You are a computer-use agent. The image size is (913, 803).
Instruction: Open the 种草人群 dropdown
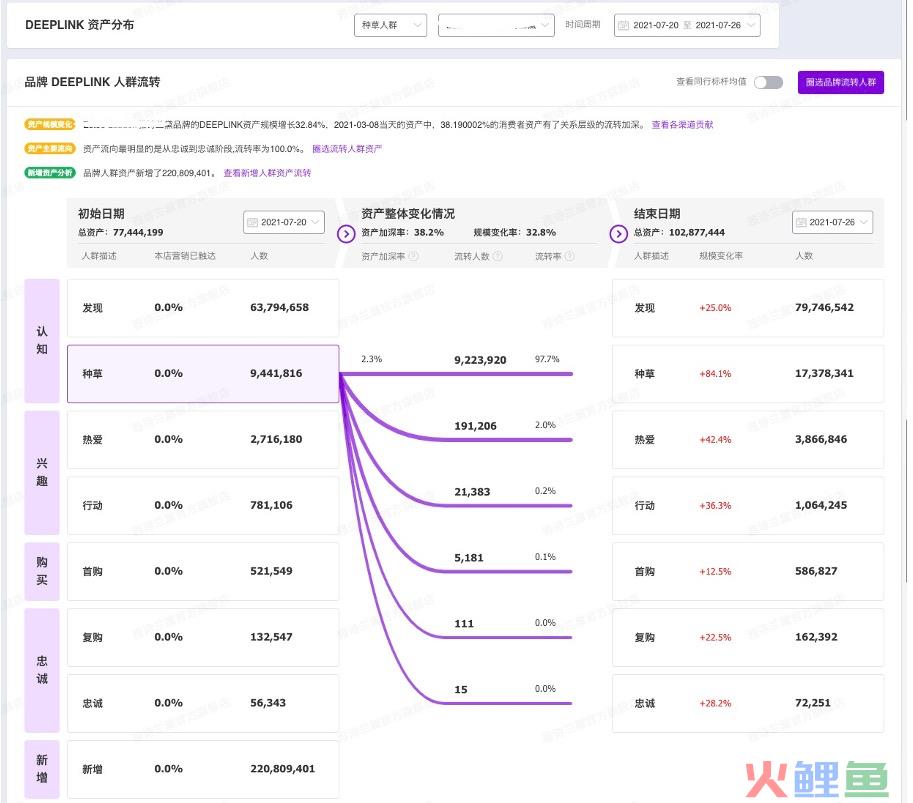[x=390, y=25]
